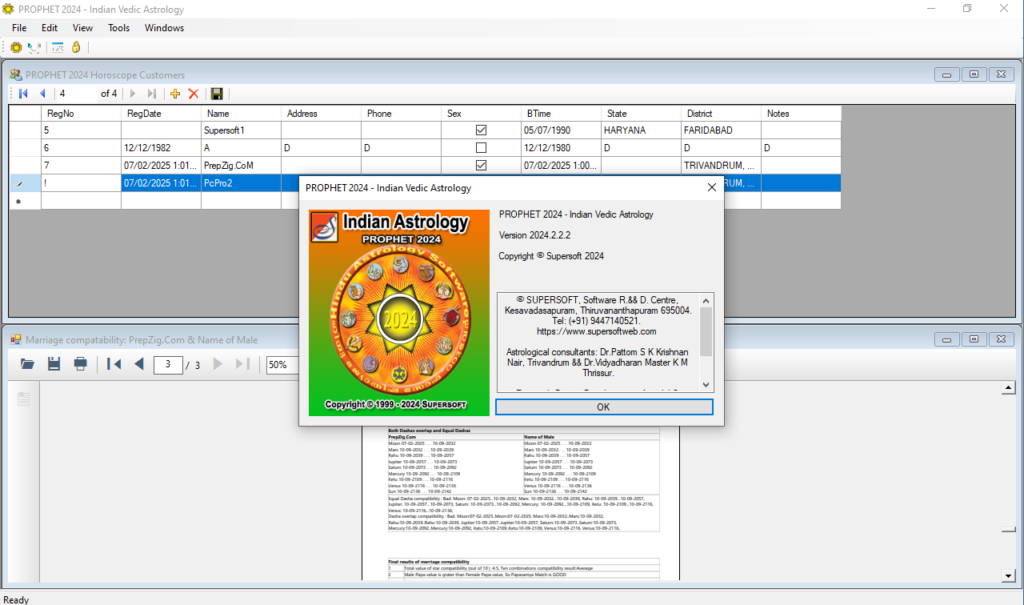Click the RegDate column header

click(161, 113)
